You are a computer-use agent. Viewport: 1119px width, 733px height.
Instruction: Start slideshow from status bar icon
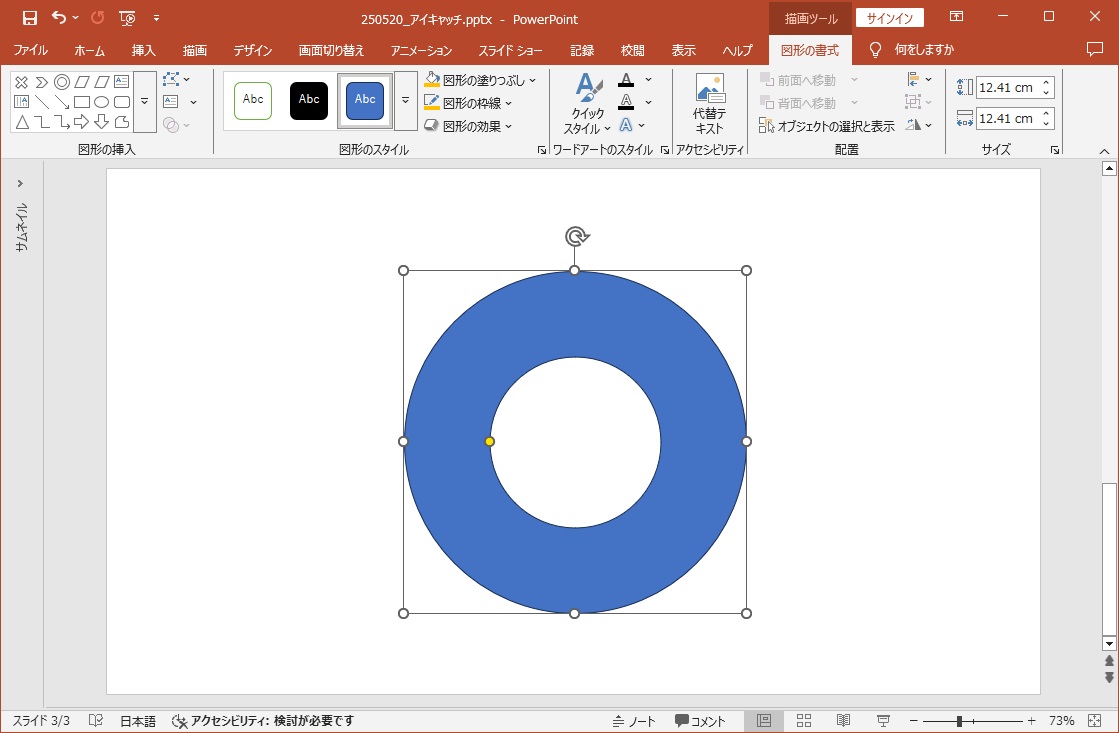point(883,721)
